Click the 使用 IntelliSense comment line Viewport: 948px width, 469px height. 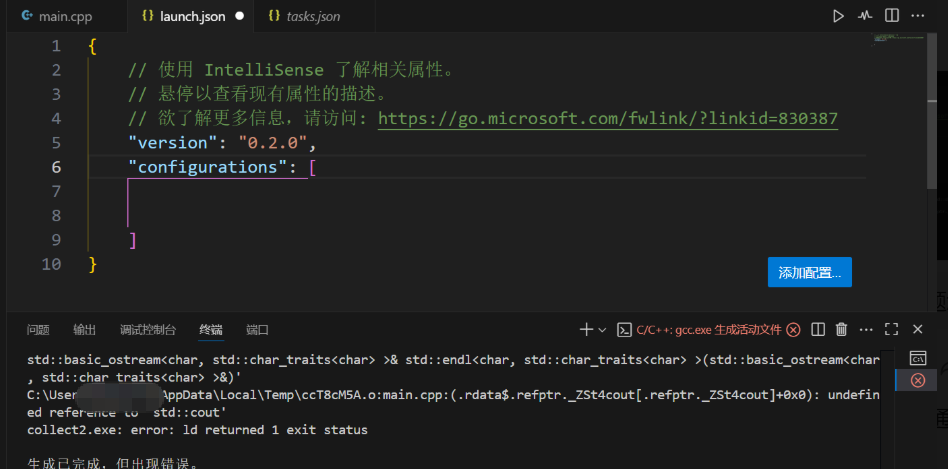coord(291,70)
